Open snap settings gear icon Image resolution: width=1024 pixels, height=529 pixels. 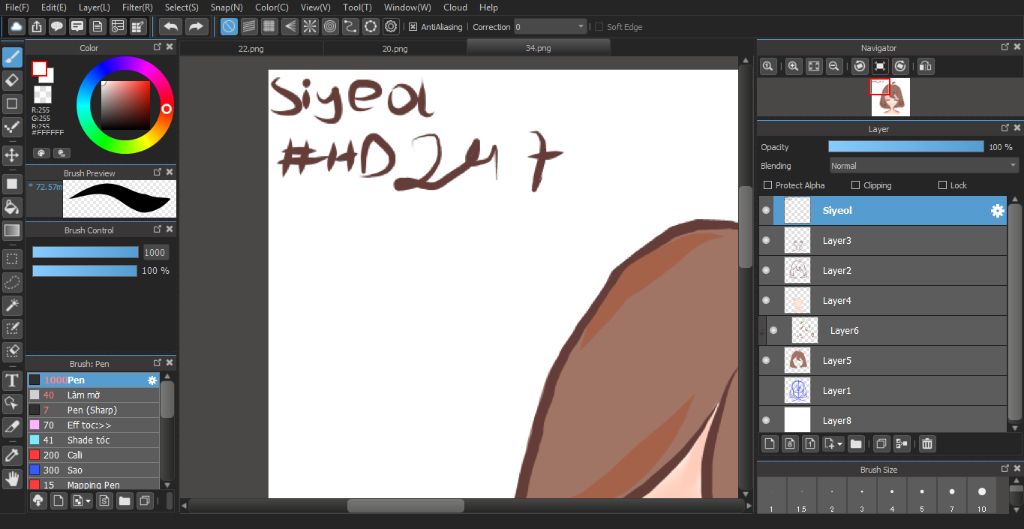pos(391,27)
